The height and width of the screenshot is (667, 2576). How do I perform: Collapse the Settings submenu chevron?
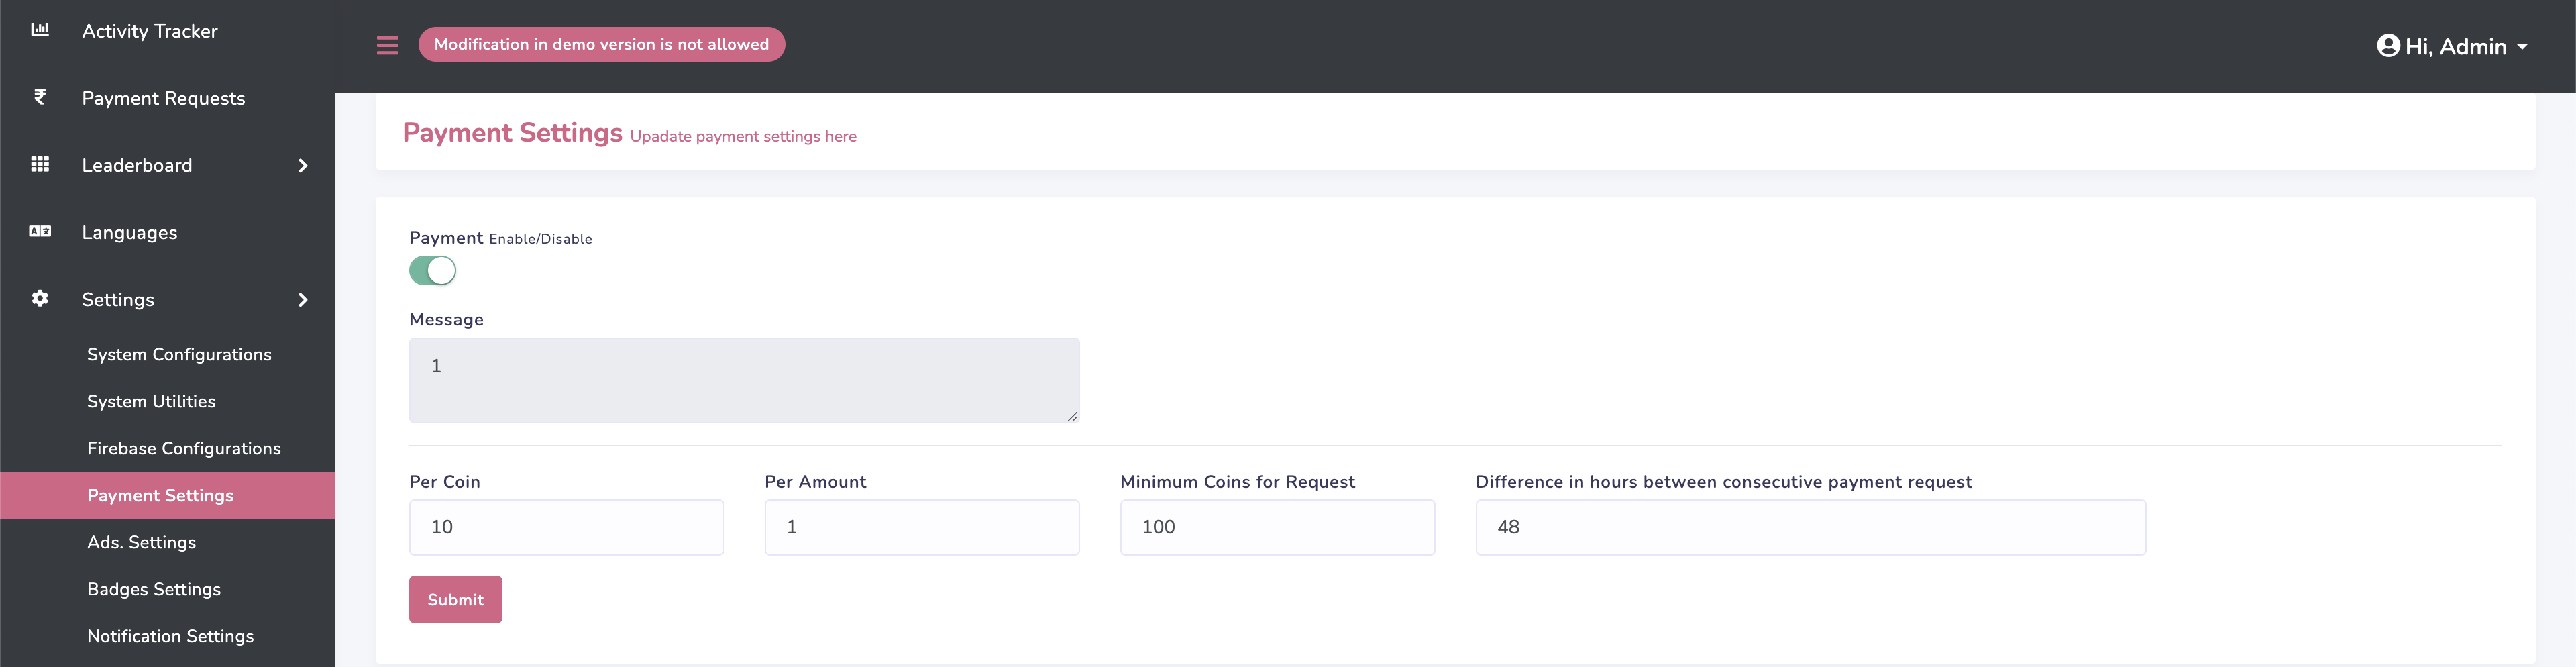[303, 300]
